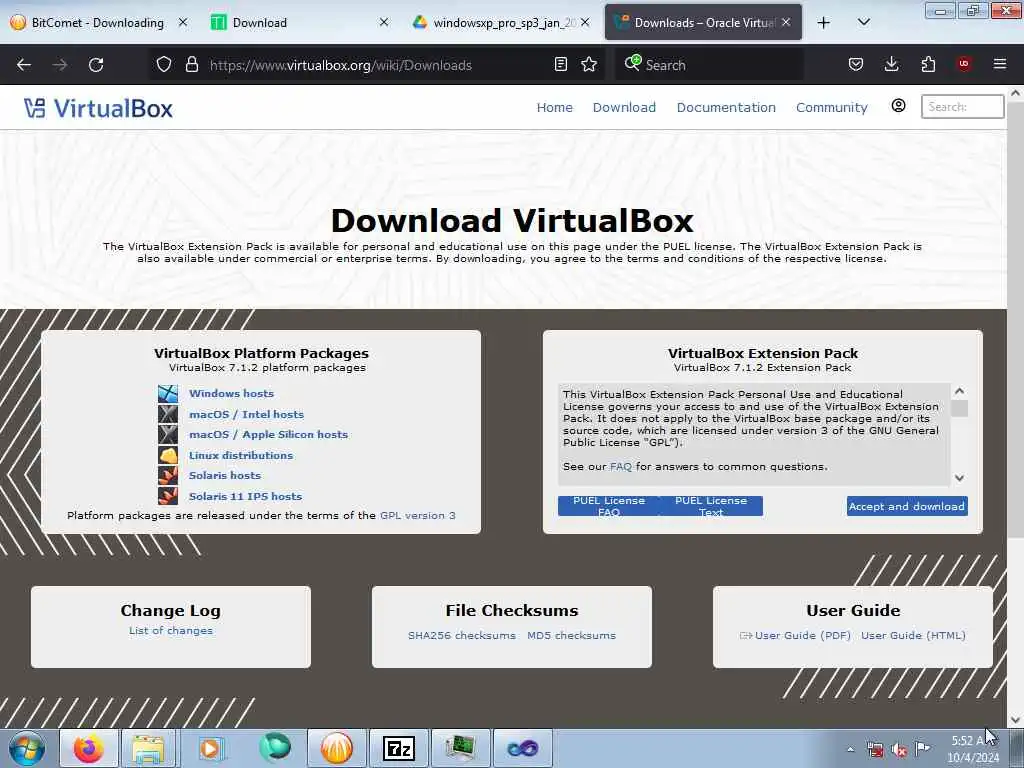
Task: Open the User Guide (HTML) link
Action: (x=913, y=635)
